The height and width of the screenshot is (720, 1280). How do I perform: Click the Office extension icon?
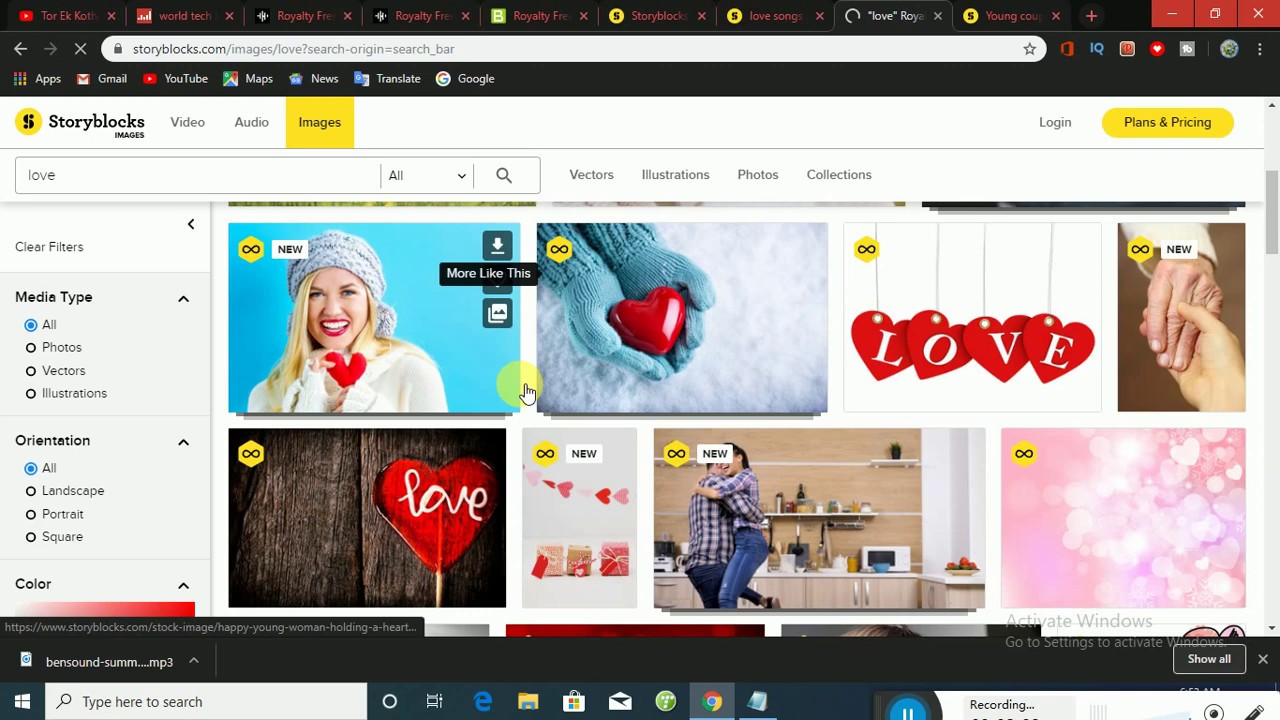(x=1067, y=49)
